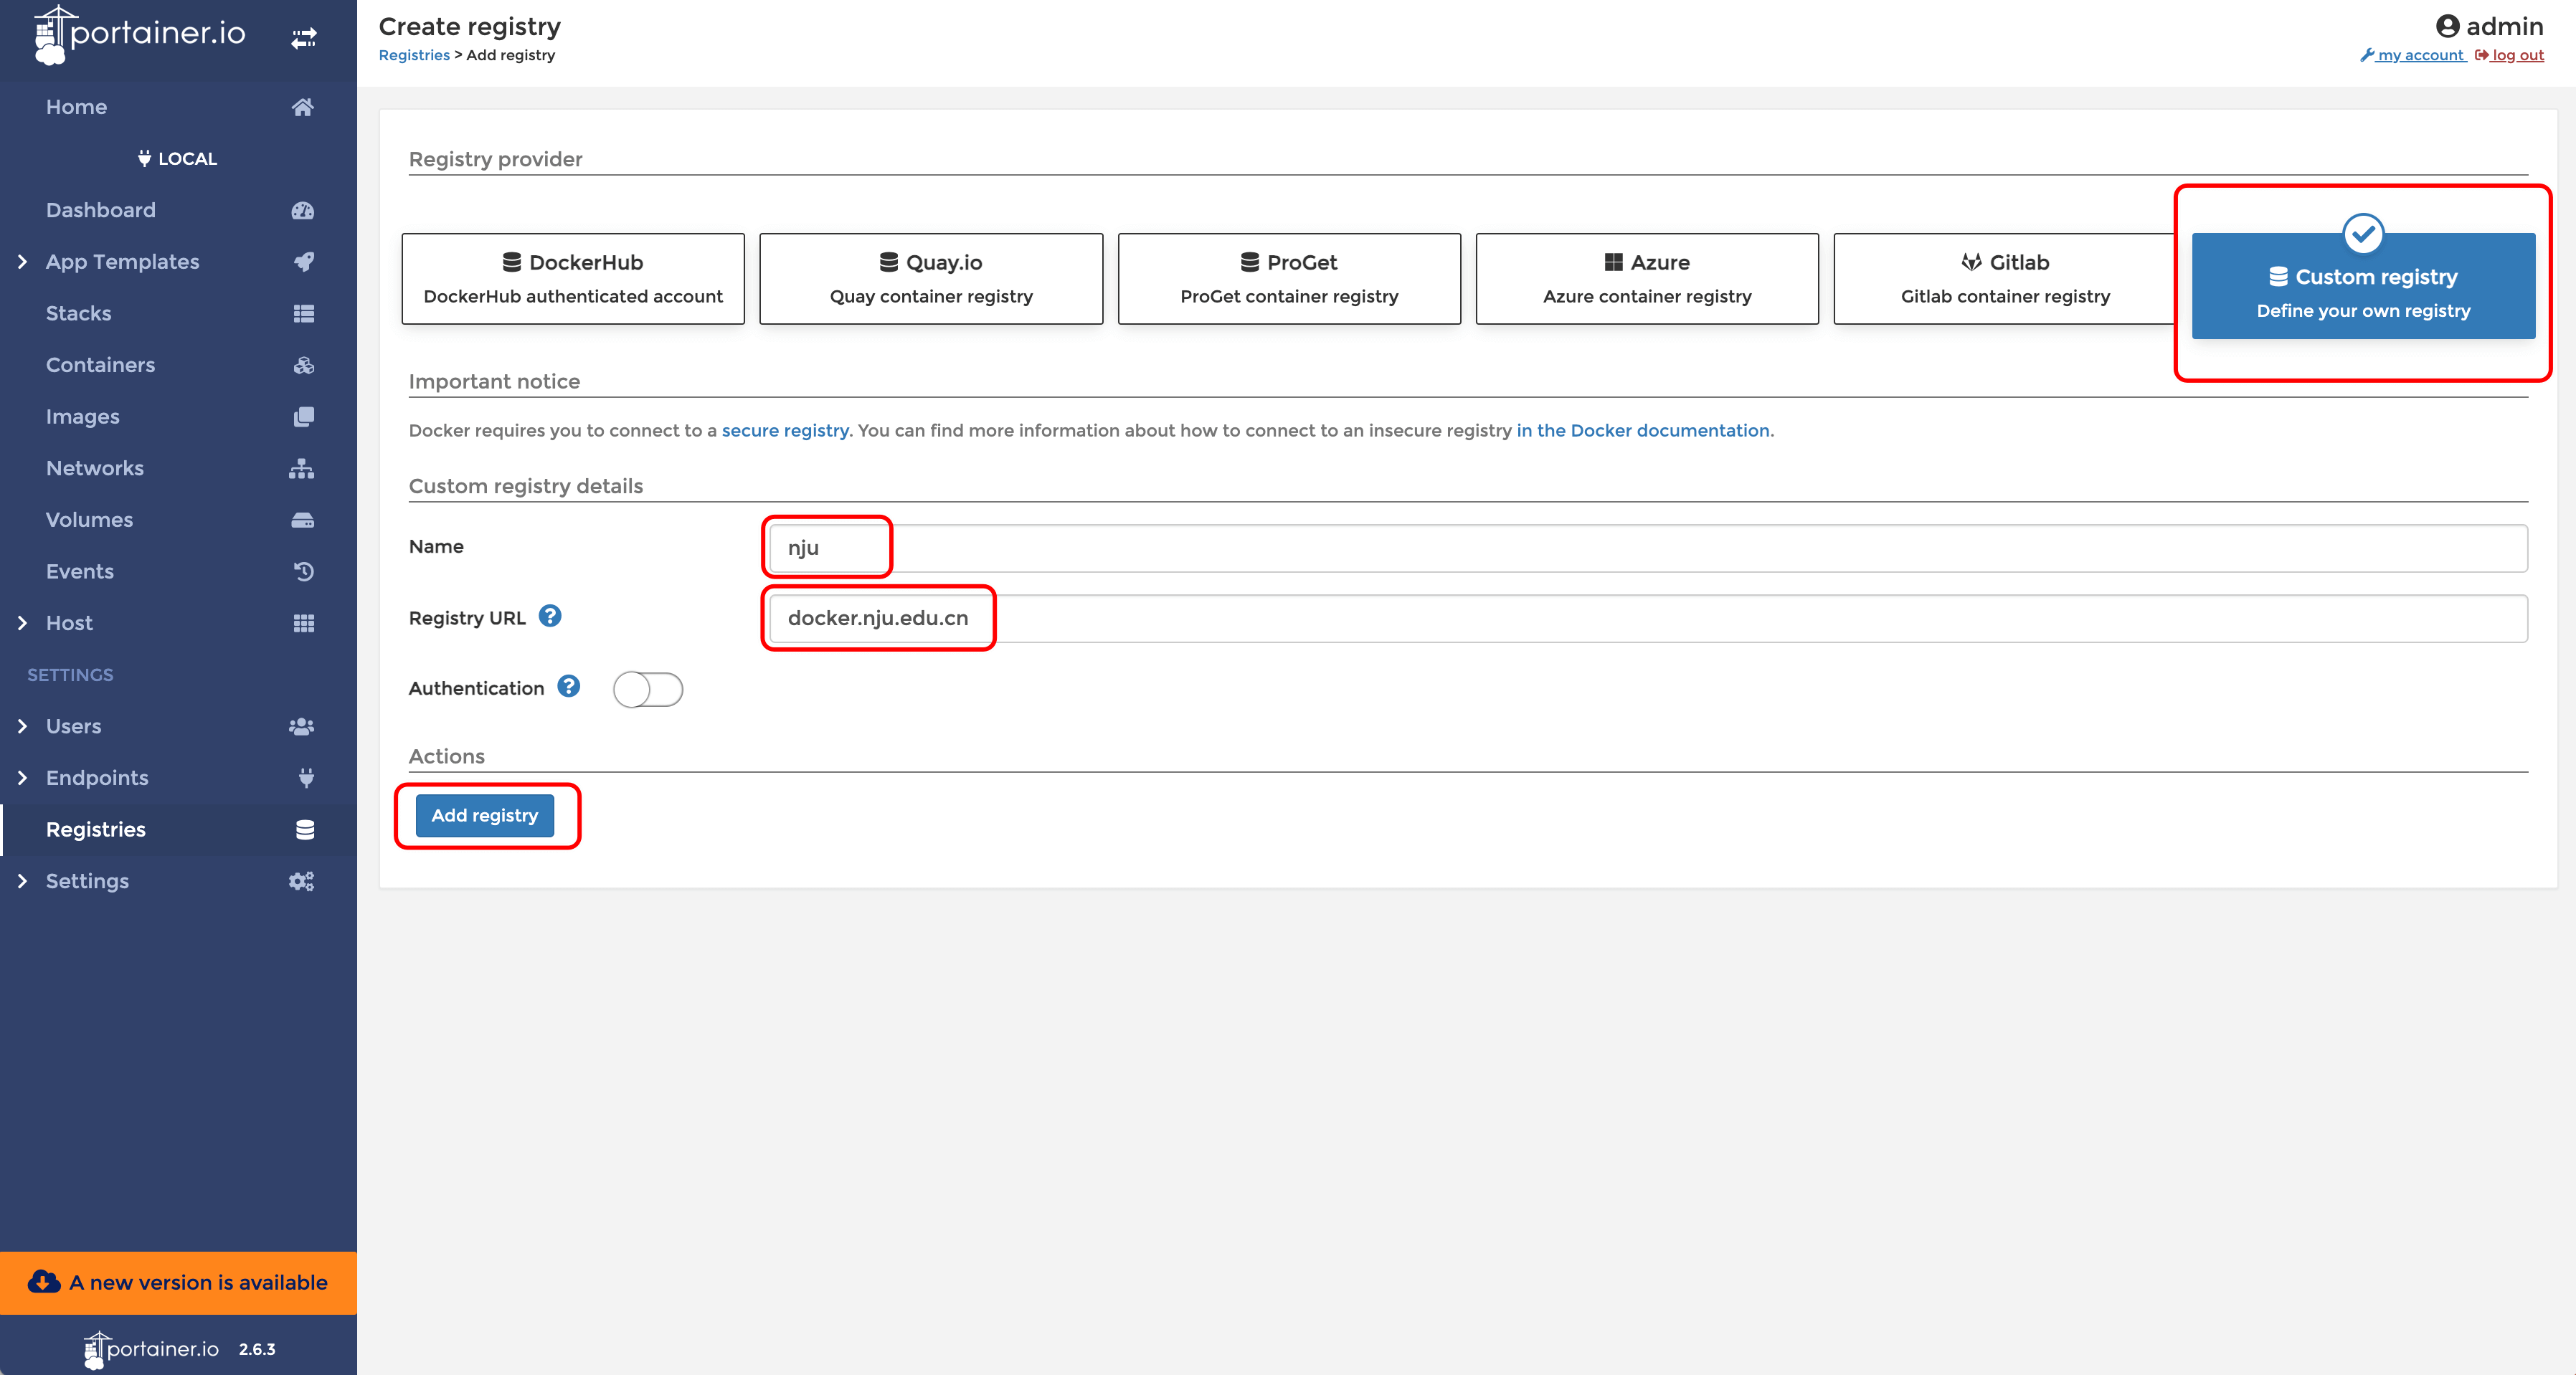Click the Stacks list icon
2576x1375 pixels.
click(x=304, y=314)
